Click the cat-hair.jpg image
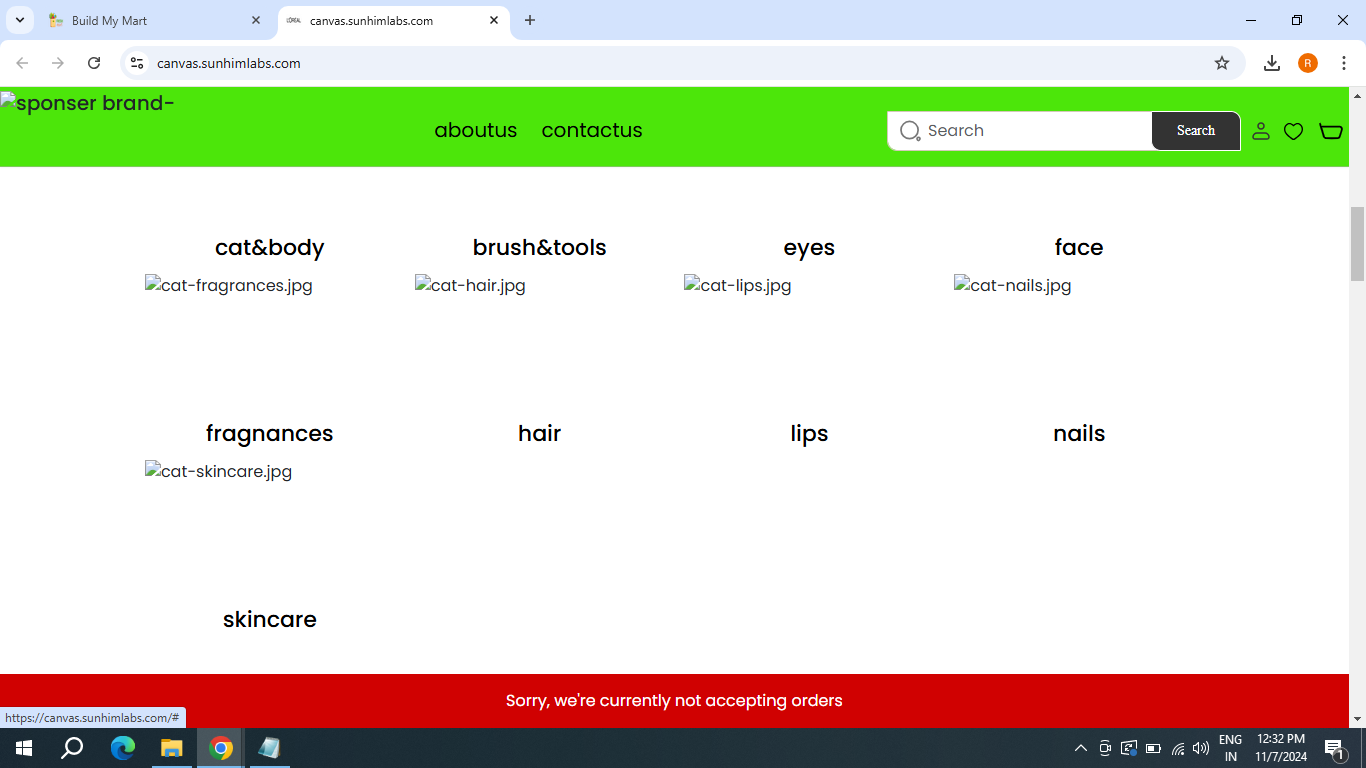The image size is (1366, 768). (471, 286)
